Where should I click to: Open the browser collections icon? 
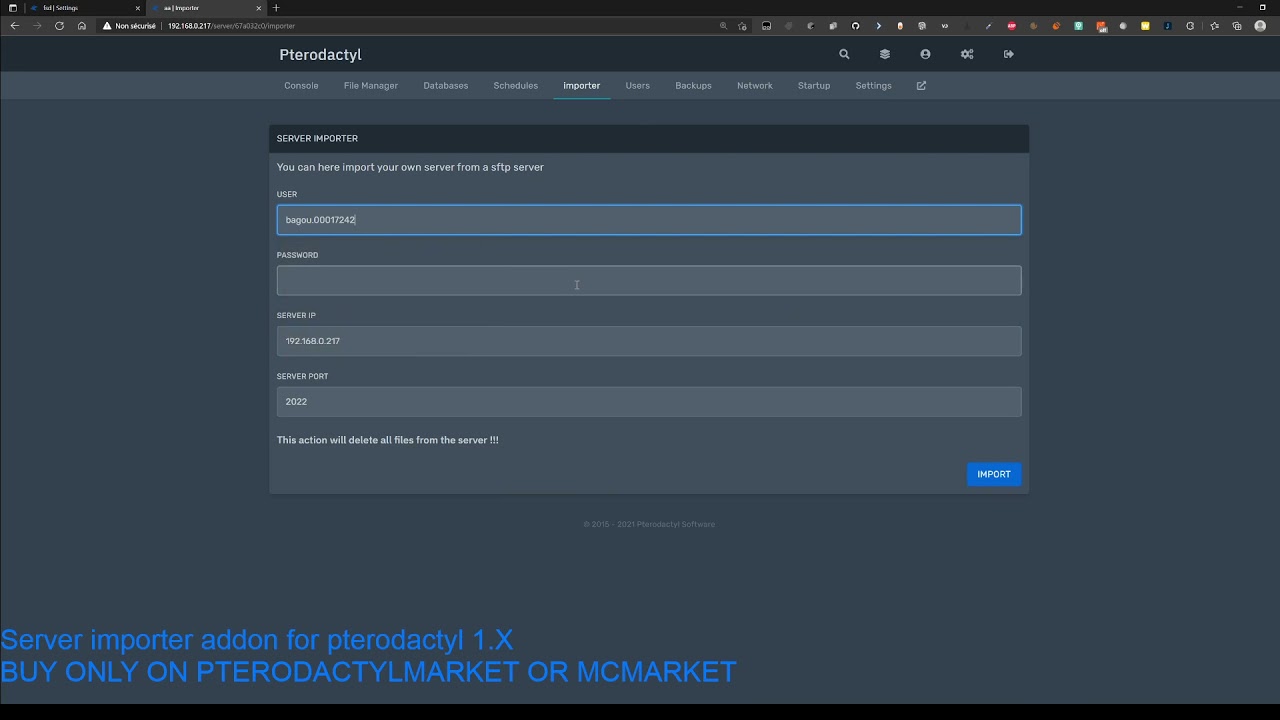(1237, 26)
